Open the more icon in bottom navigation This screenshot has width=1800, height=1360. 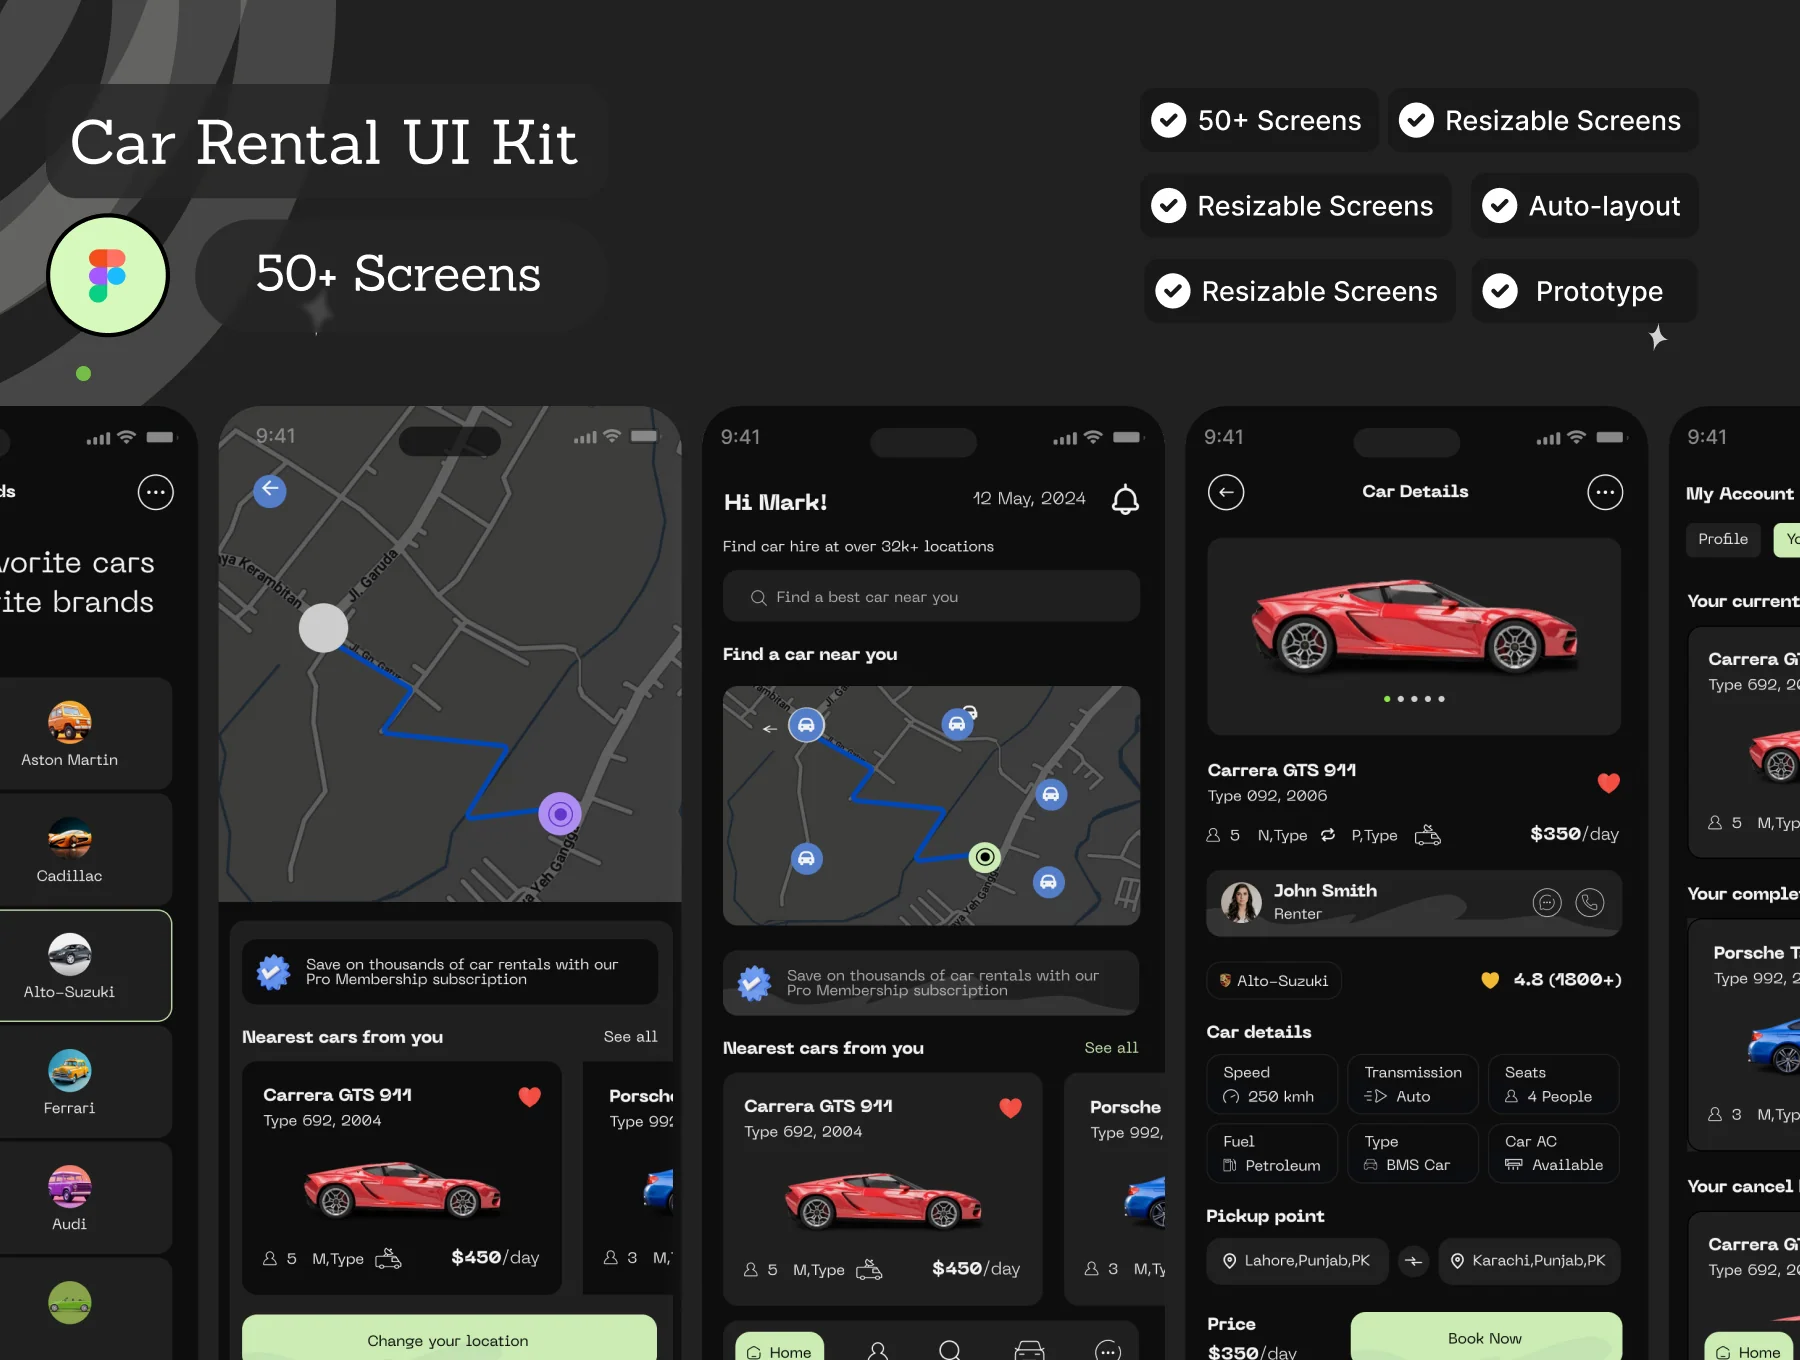[x=1108, y=1351]
